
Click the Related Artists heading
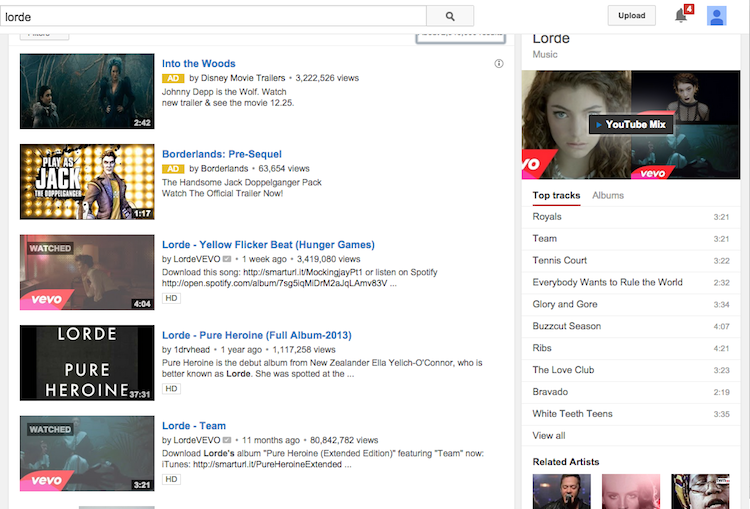[566, 462]
